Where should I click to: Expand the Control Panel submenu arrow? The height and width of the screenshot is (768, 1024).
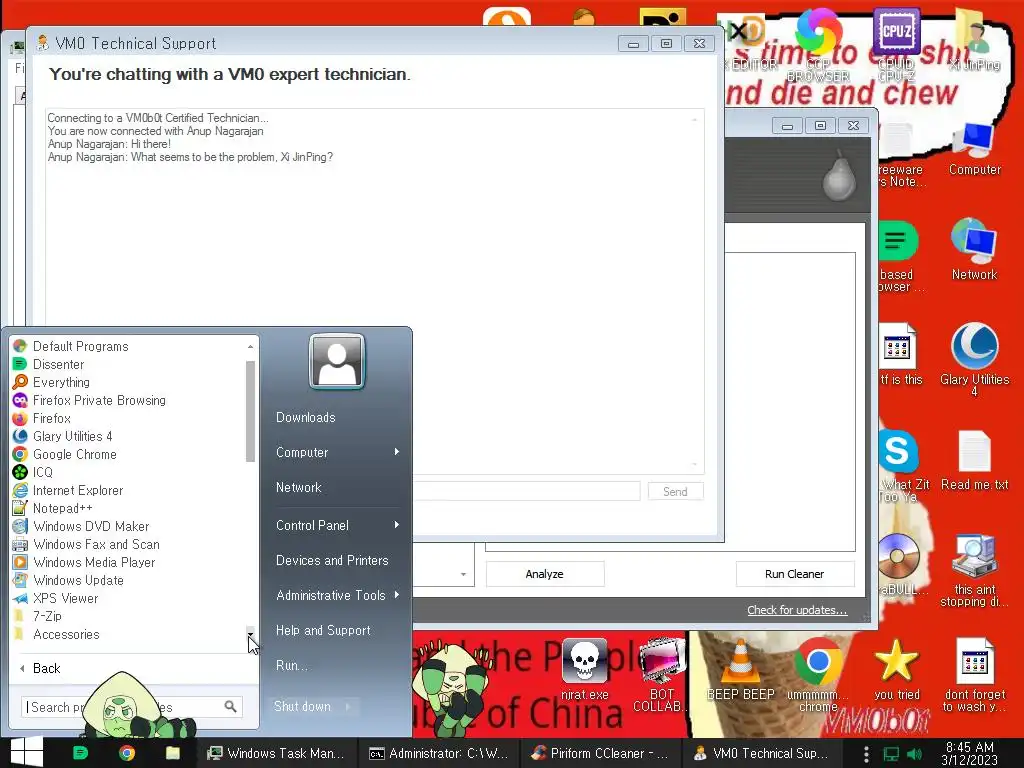point(396,525)
